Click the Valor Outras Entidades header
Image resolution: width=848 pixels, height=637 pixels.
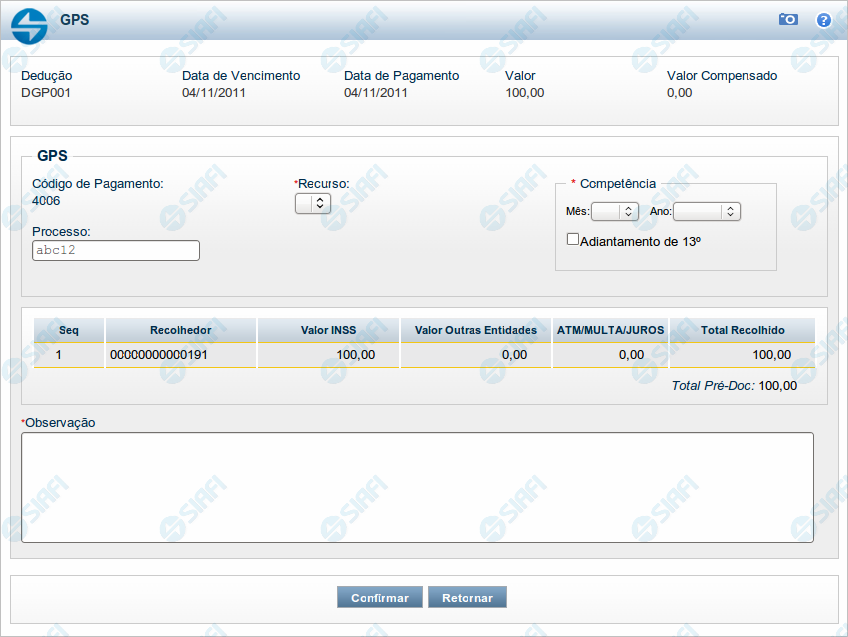click(476, 330)
